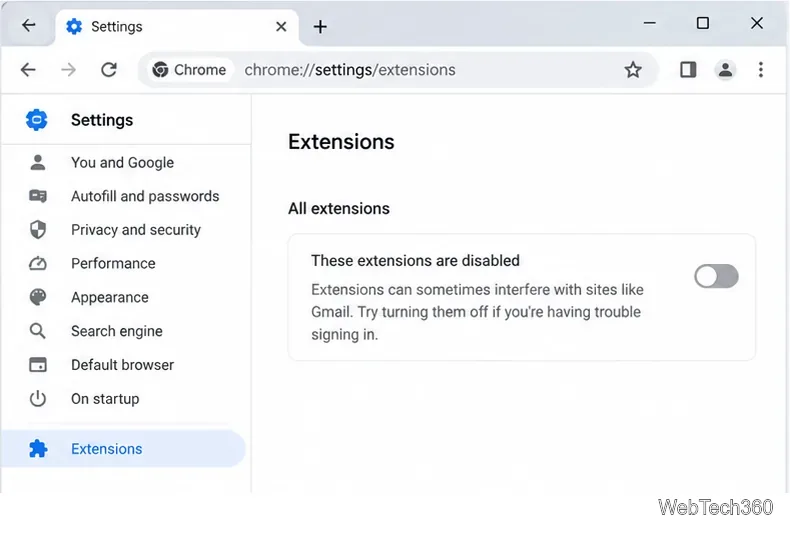790x535 pixels.
Task: Click the power icon for On startup
Action: tap(38, 398)
